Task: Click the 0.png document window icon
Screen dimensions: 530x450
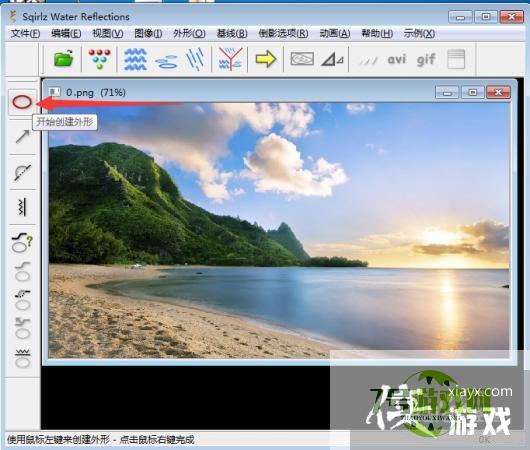Action: [54, 92]
